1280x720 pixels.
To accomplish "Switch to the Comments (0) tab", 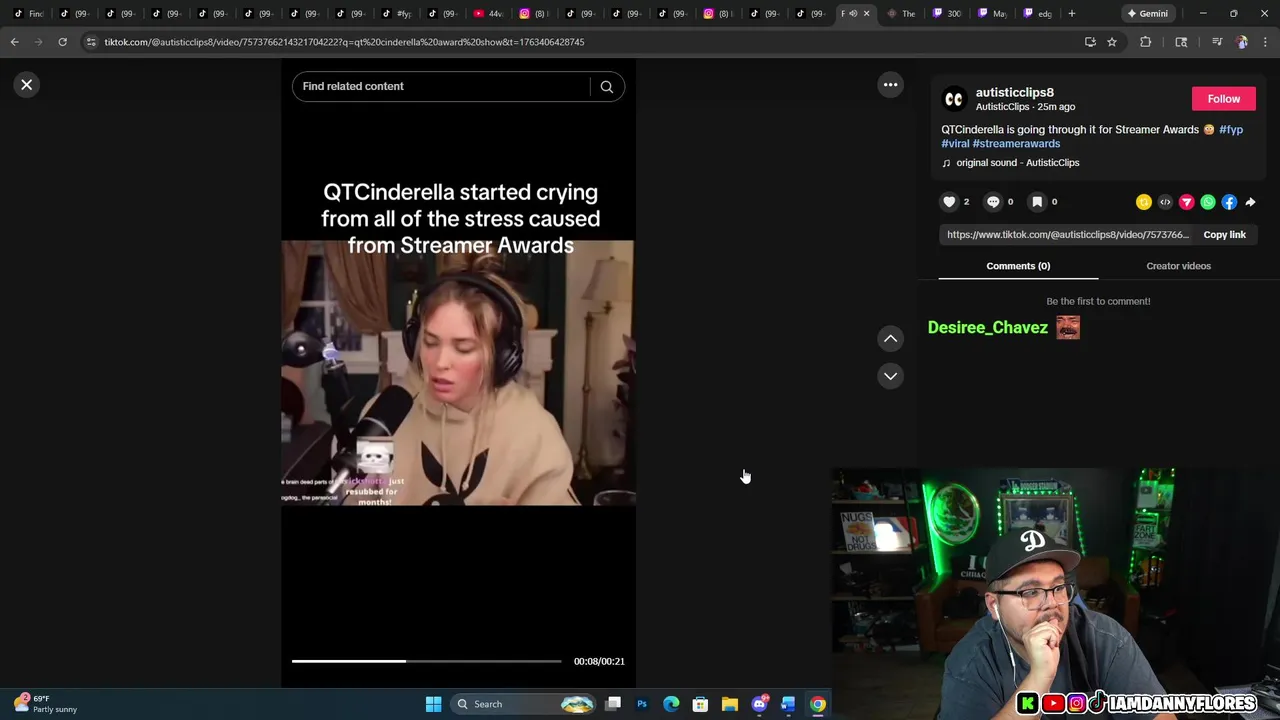I will coord(1018,266).
